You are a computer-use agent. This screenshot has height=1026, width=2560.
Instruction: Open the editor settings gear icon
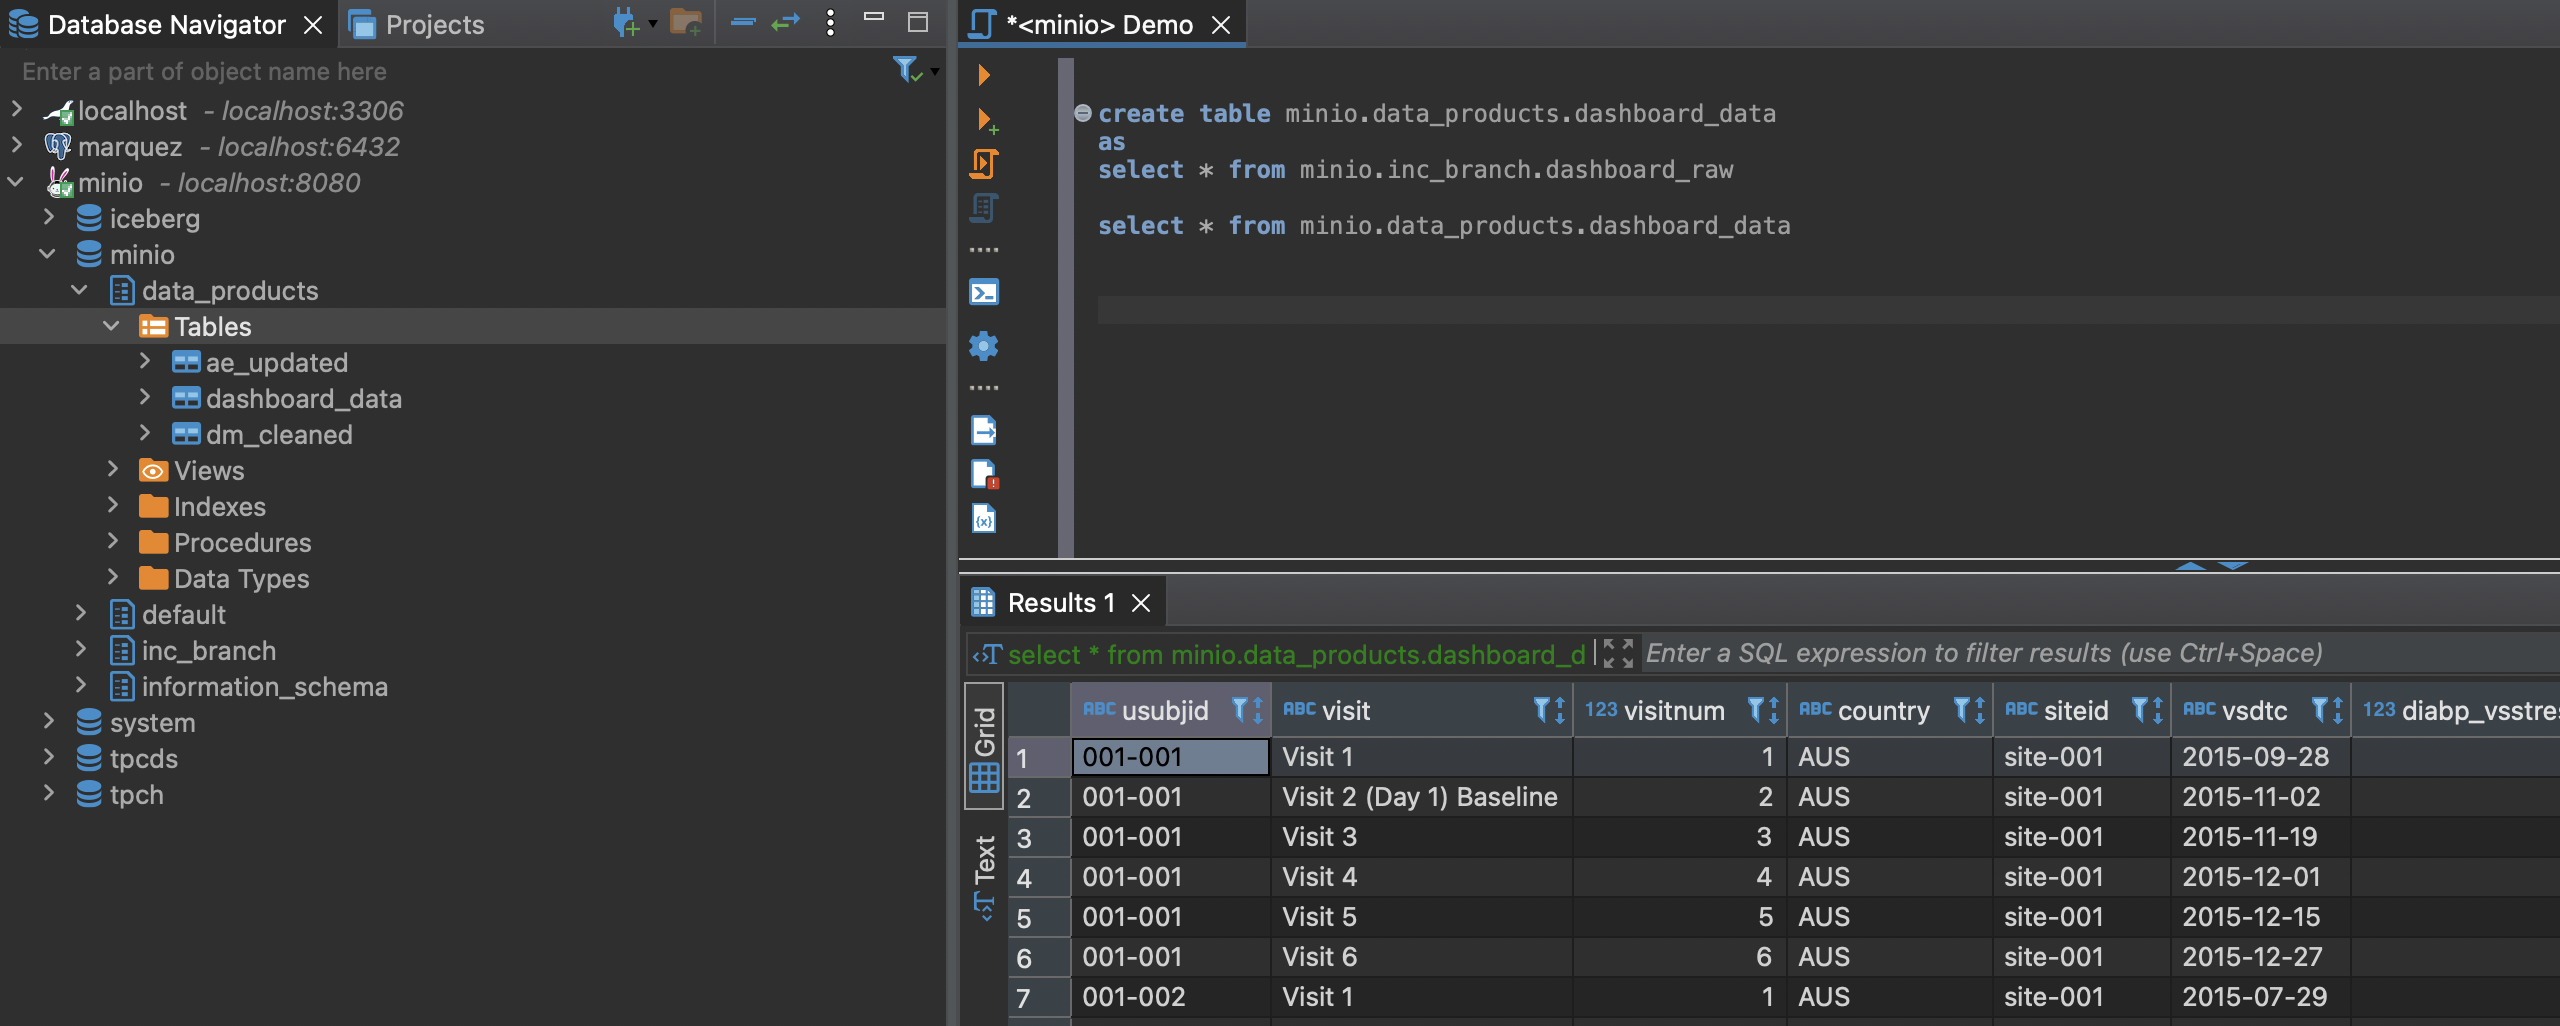[x=984, y=346]
